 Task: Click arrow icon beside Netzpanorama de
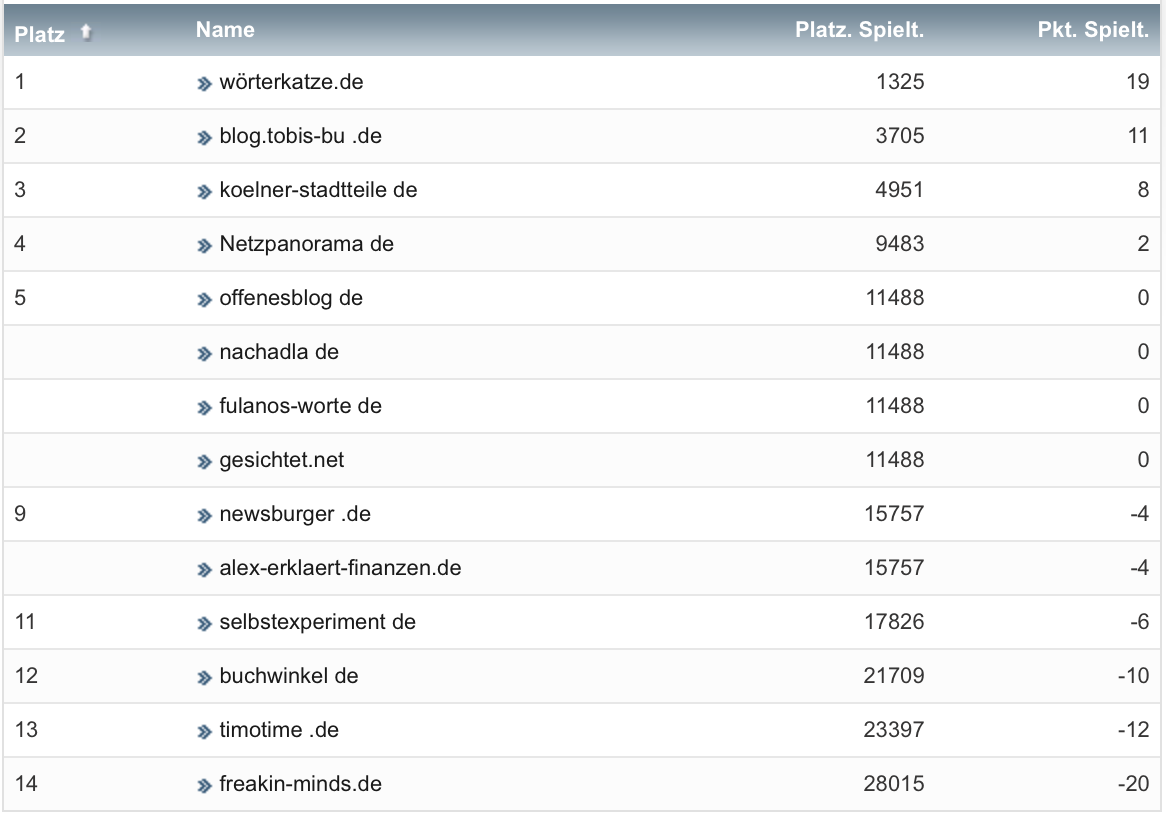pyautogui.click(x=204, y=246)
